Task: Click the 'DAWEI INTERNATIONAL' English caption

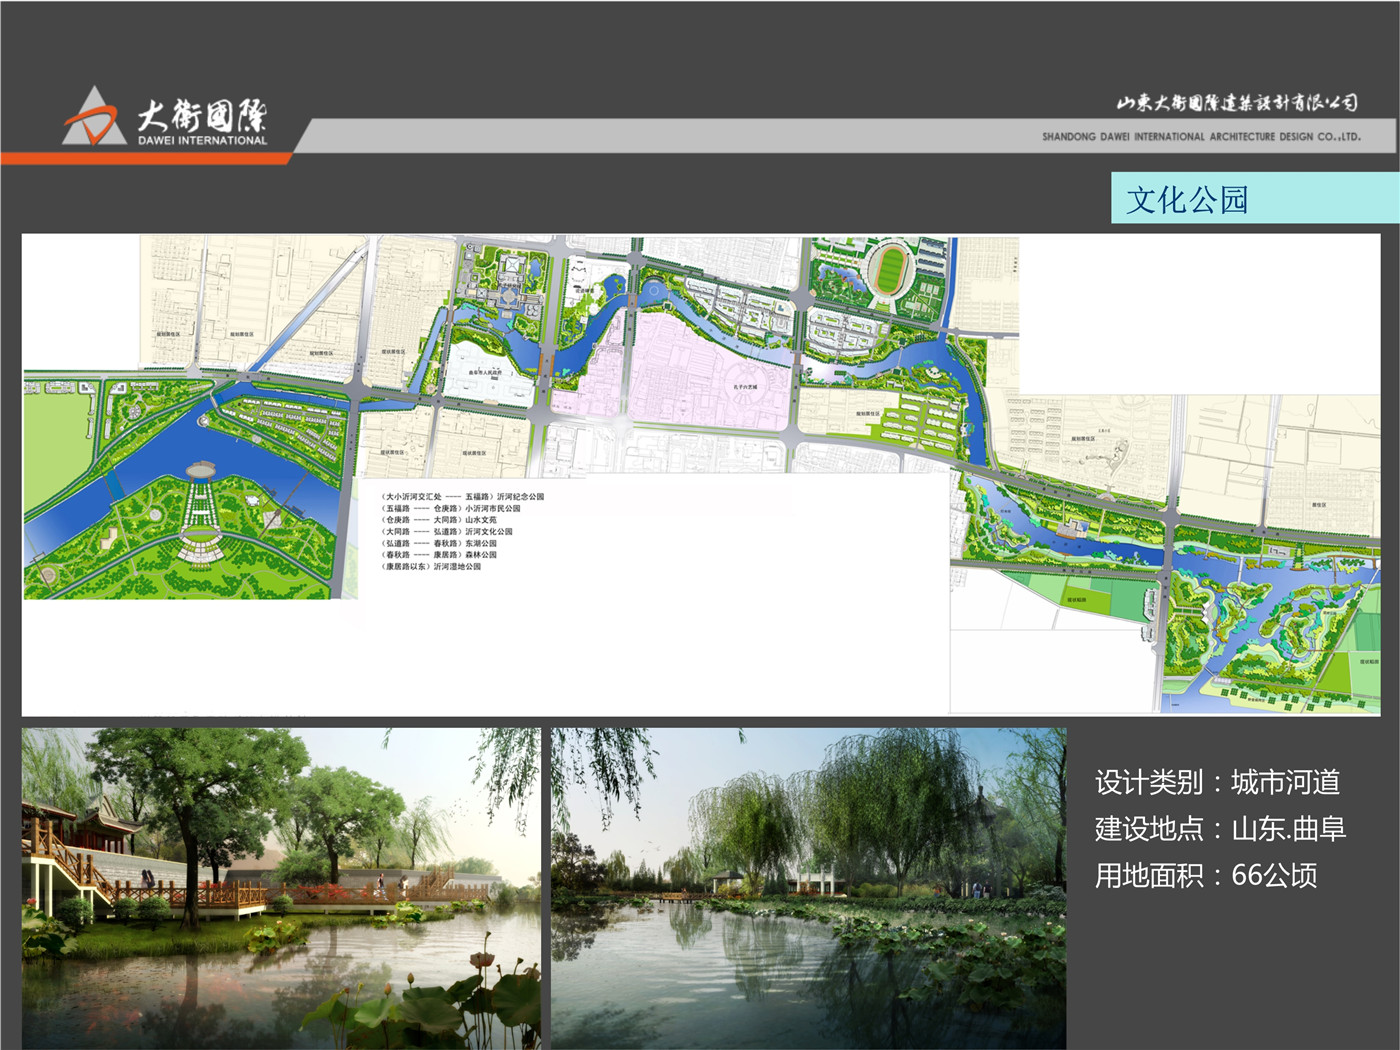Action: [x=203, y=141]
